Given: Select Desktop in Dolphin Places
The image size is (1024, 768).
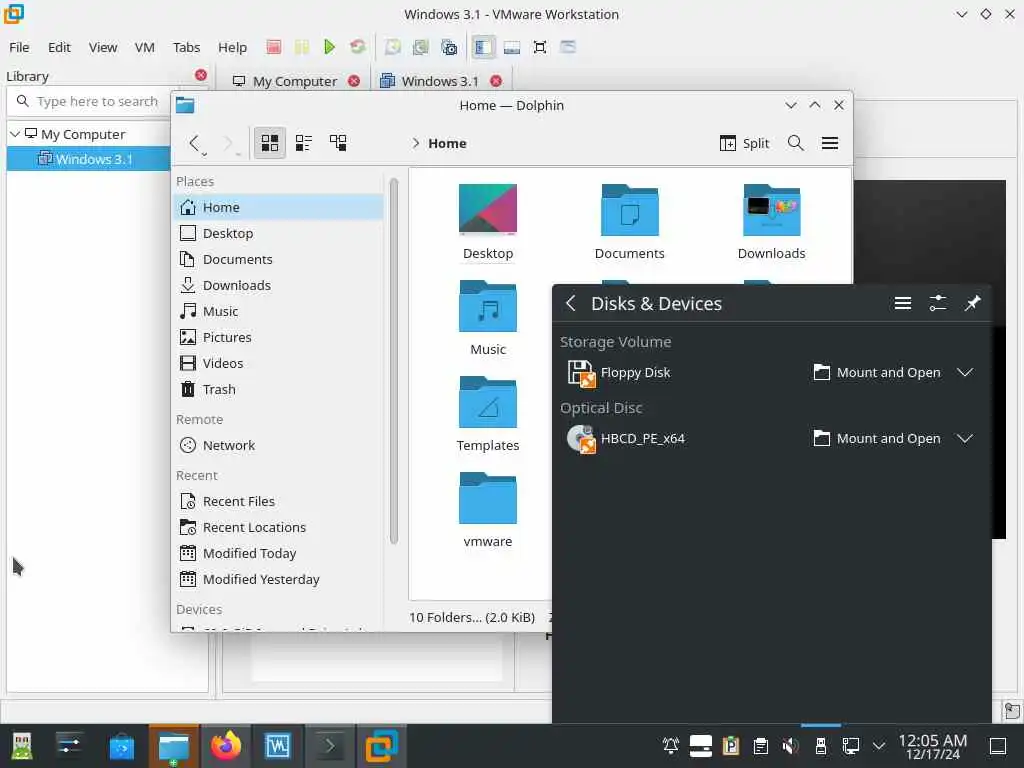Looking at the screenshot, I should (280, 233).
